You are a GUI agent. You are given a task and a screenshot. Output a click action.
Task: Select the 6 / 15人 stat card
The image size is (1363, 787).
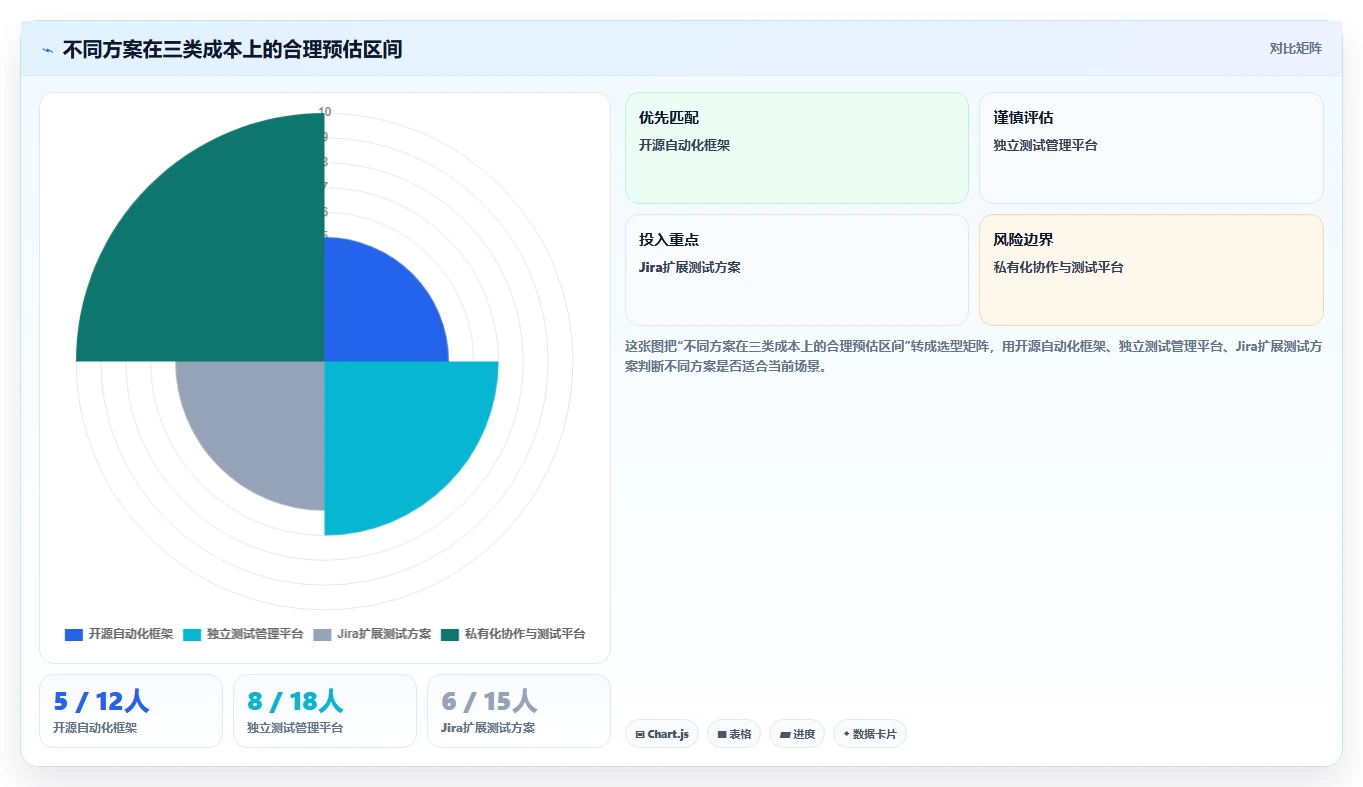519,711
